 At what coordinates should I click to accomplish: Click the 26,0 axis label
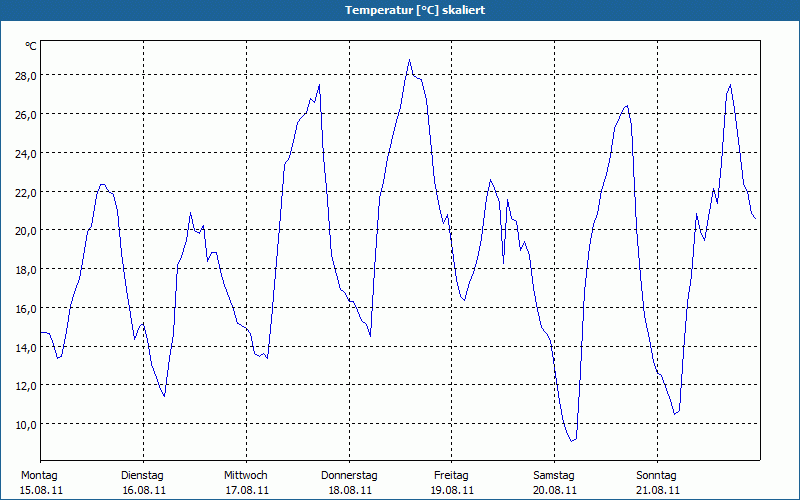[x=25, y=115]
